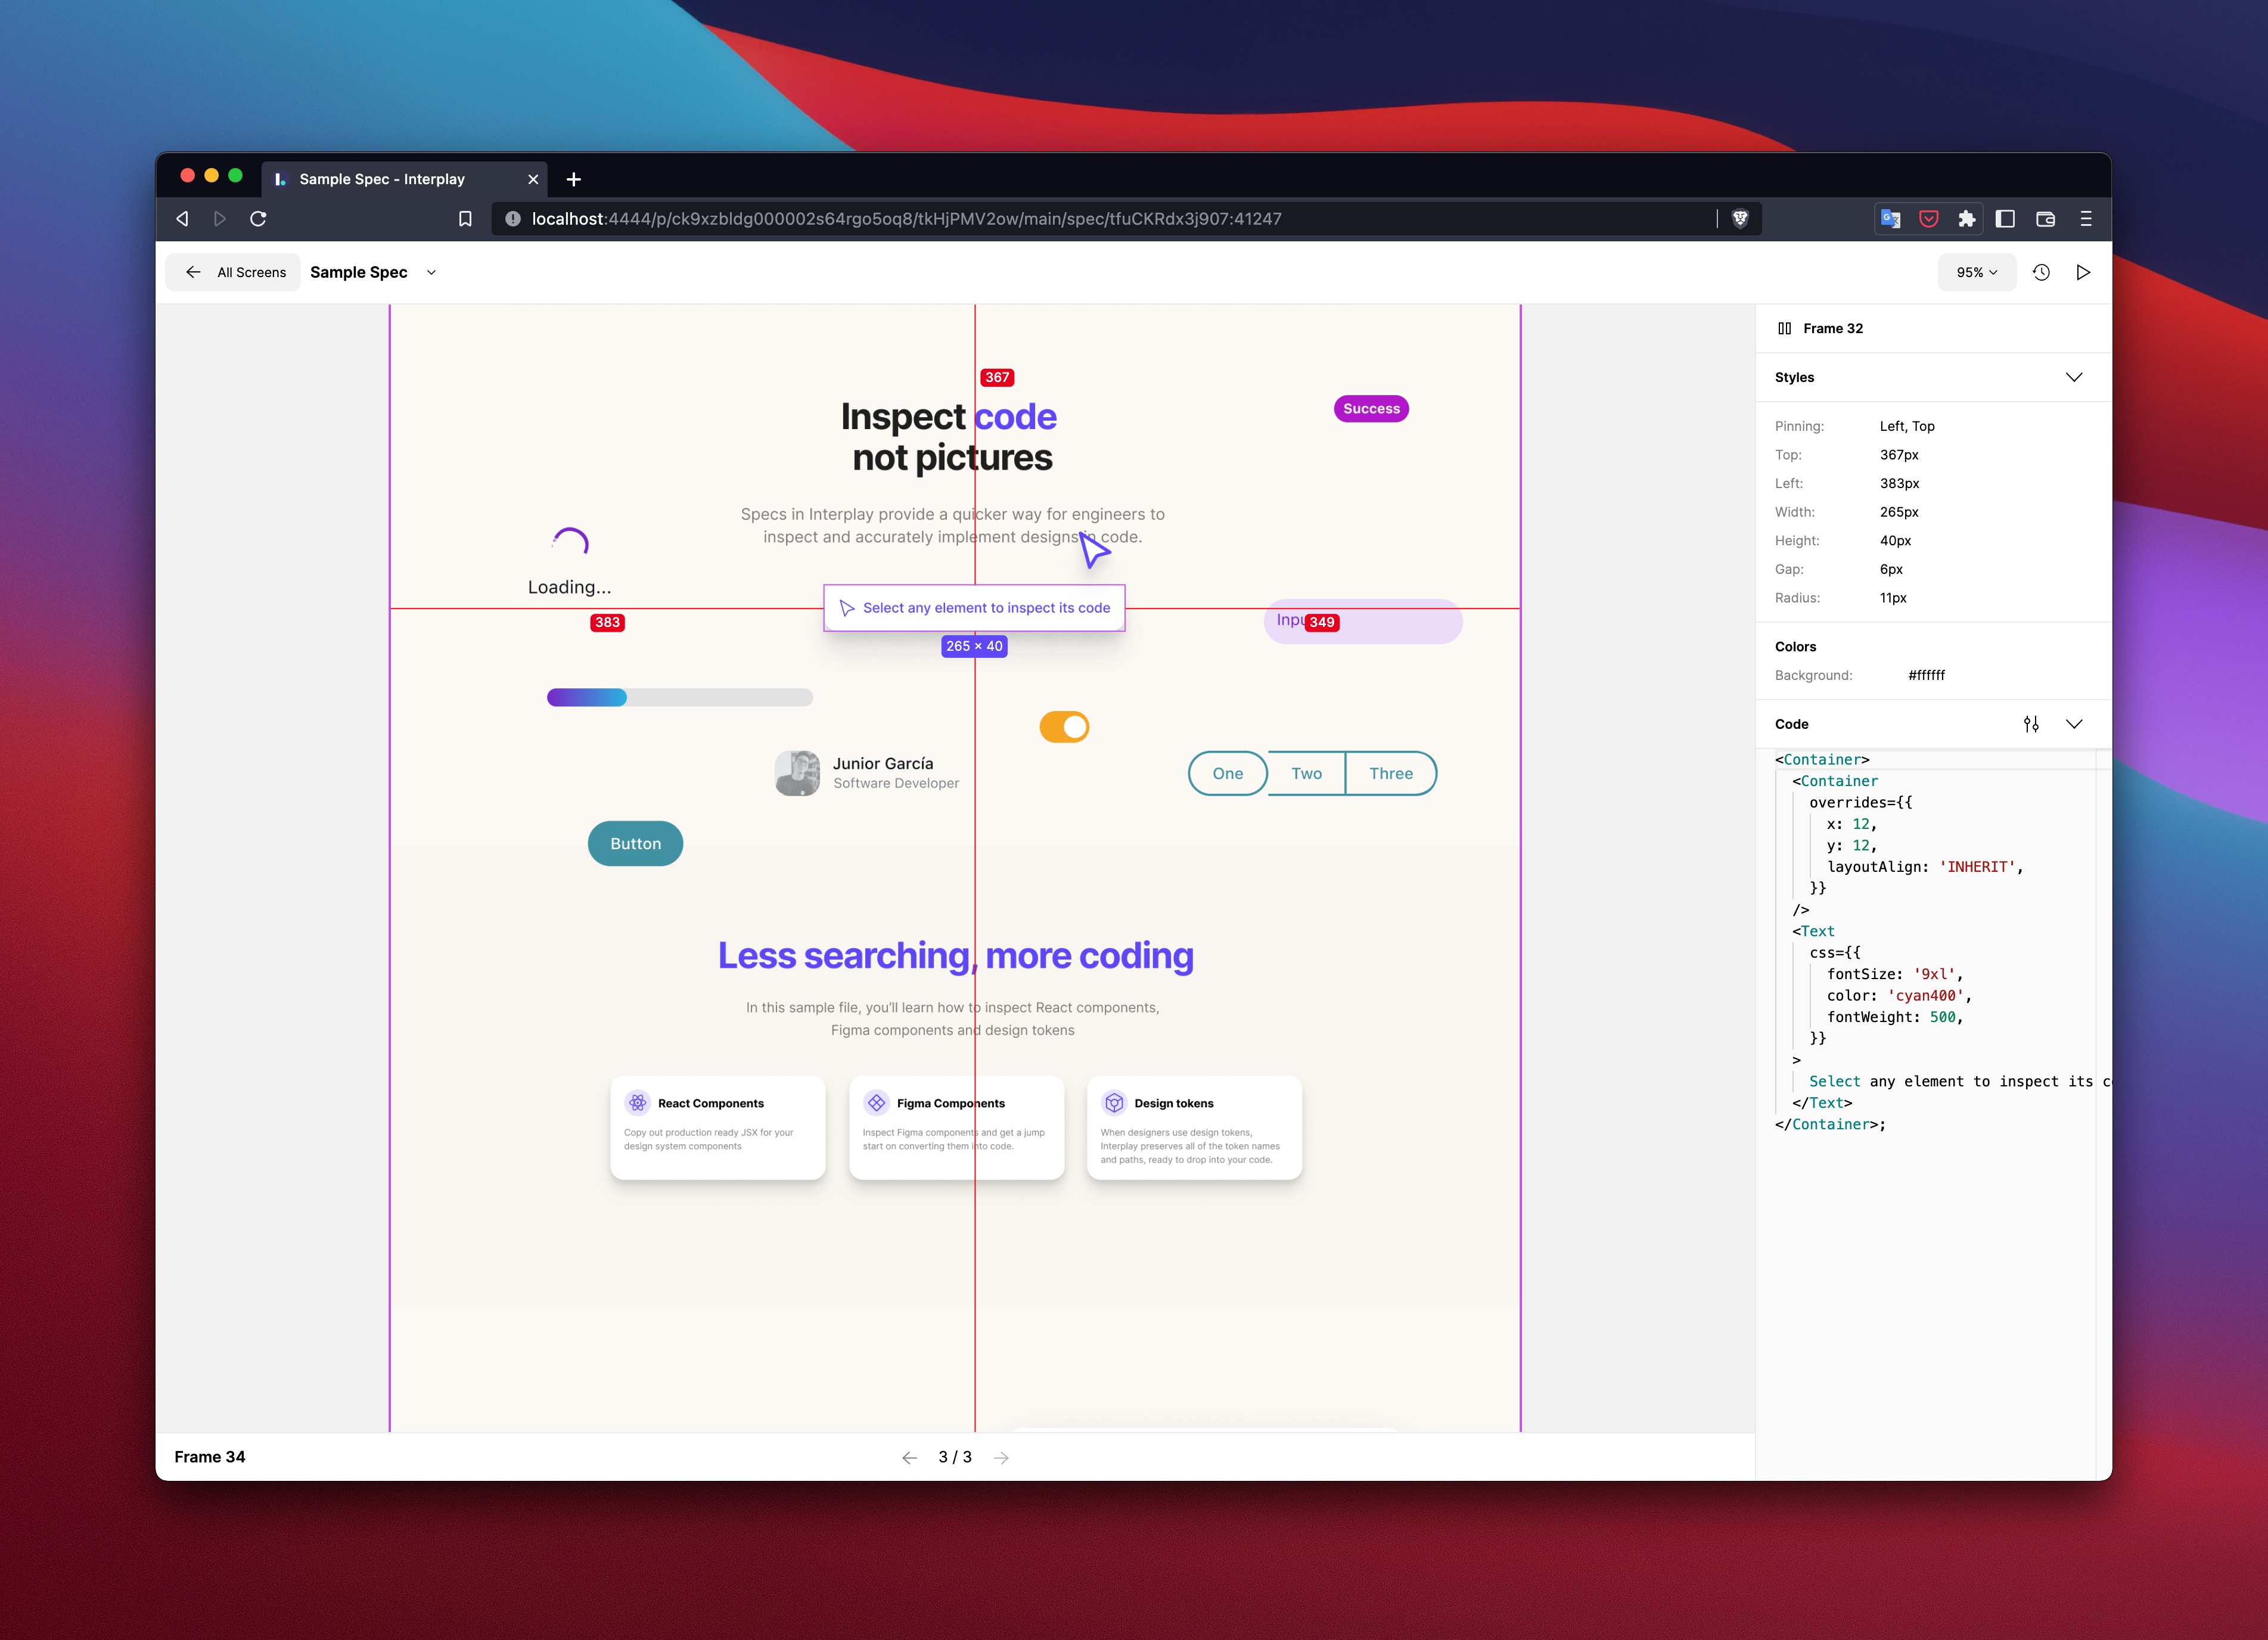Open the Google Translate extension
This screenshot has width=2268, height=1640.
click(x=1891, y=219)
